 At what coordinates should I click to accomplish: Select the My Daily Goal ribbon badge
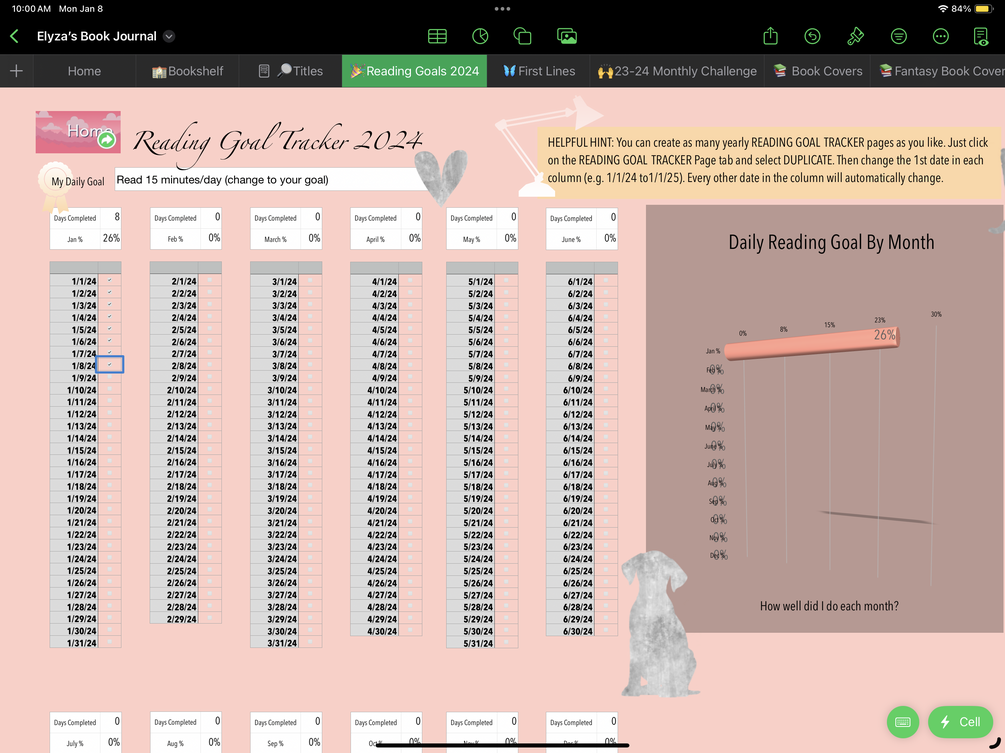point(56,185)
